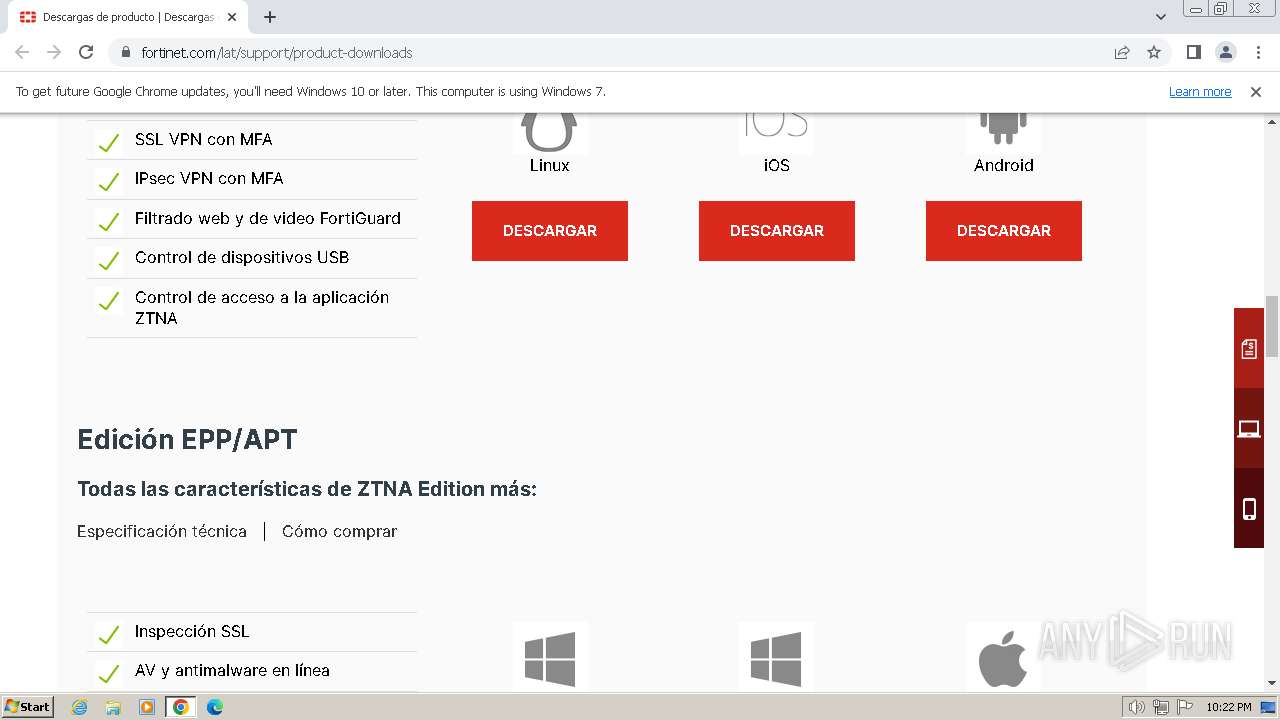1280x720 pixels.
Task: Select the Descargas de producto tab
Action: click(128, 17)
